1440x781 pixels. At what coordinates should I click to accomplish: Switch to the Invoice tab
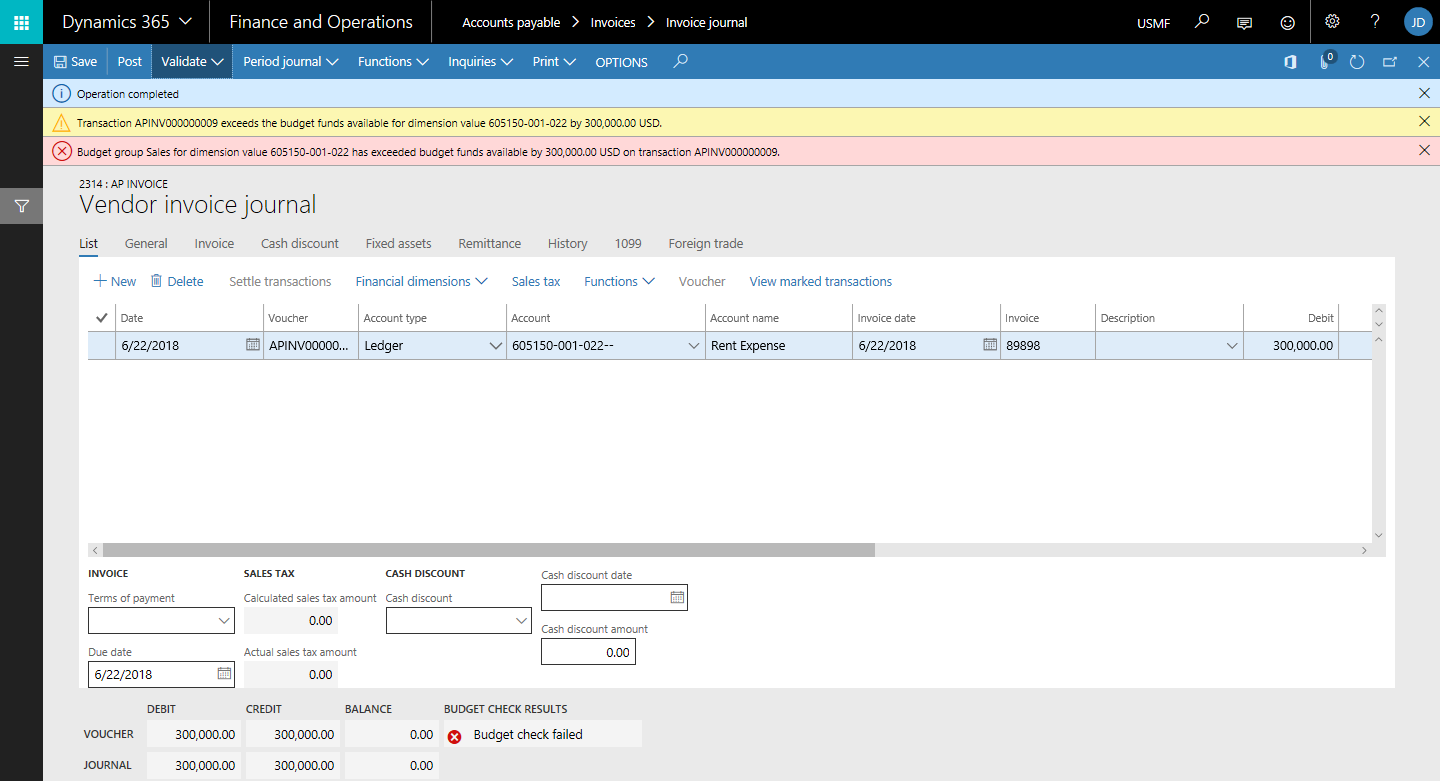coord(214,243)
